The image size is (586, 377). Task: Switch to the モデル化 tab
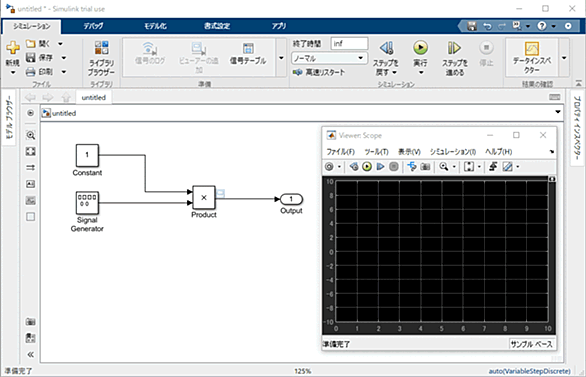155,26
